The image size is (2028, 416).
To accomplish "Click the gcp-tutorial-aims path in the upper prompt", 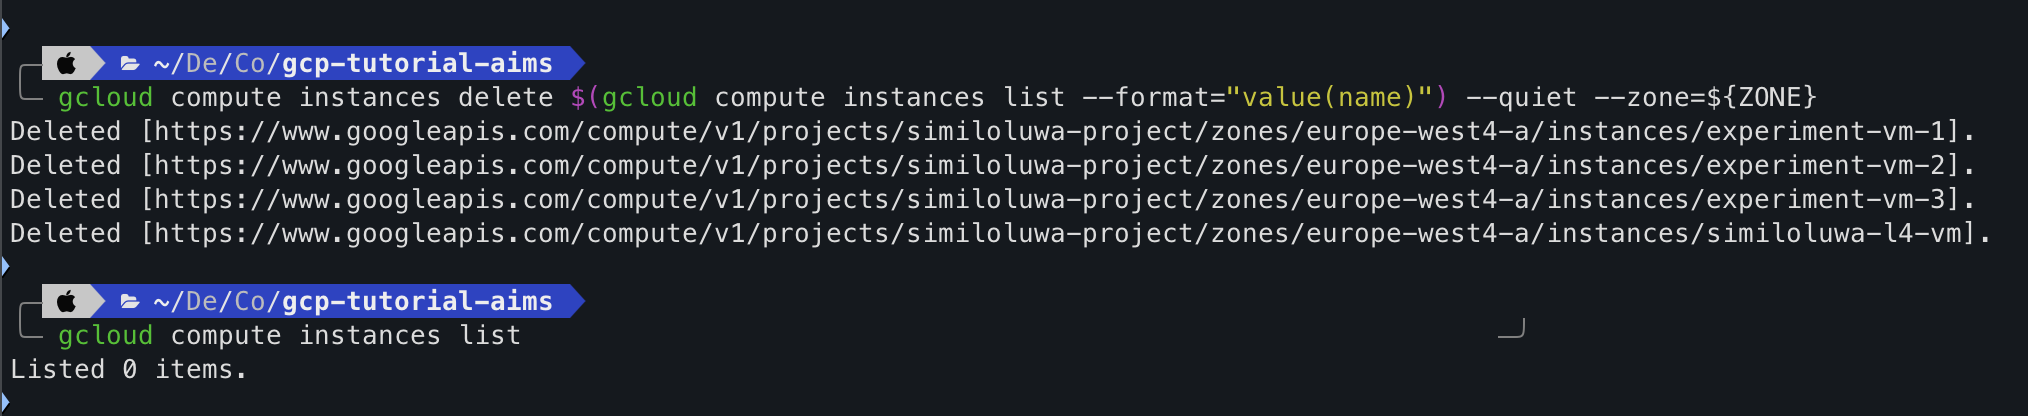I will (417, 64).
